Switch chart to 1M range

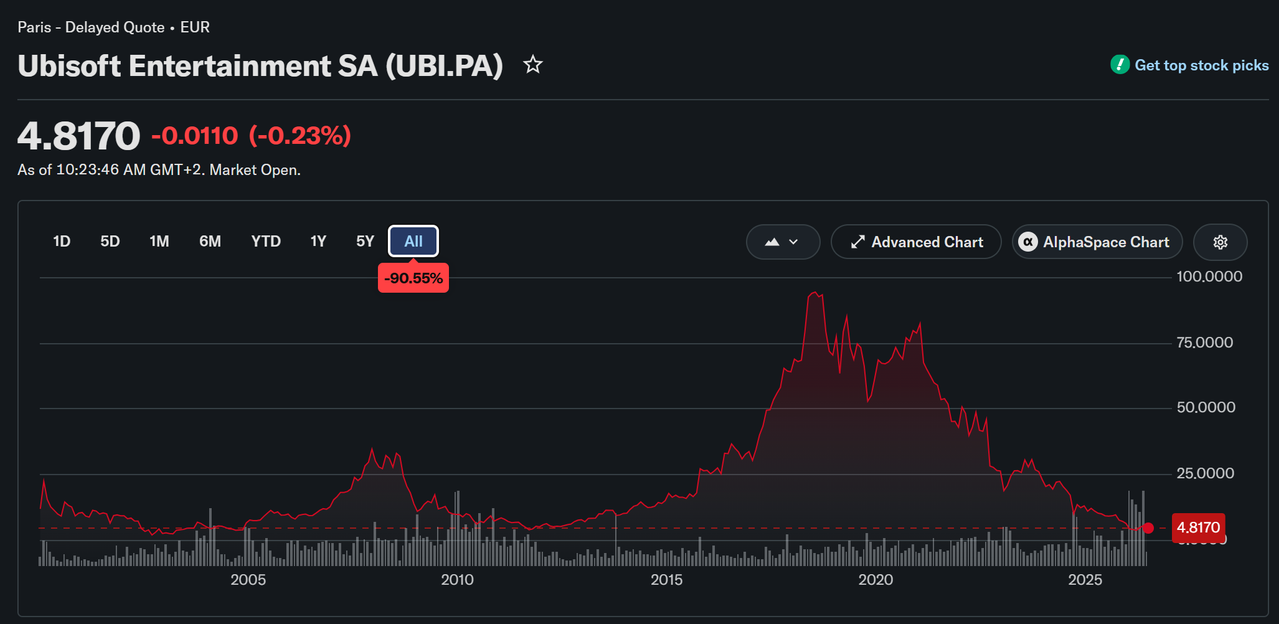(x=159, y=241)
